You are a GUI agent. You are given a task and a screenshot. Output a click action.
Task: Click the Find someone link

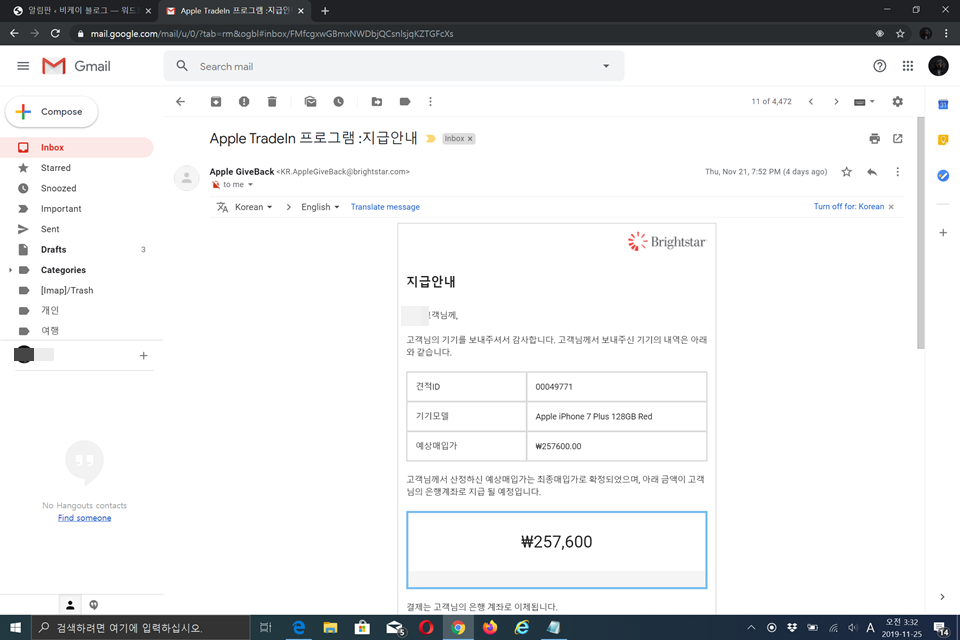click(x=84, y=518)
